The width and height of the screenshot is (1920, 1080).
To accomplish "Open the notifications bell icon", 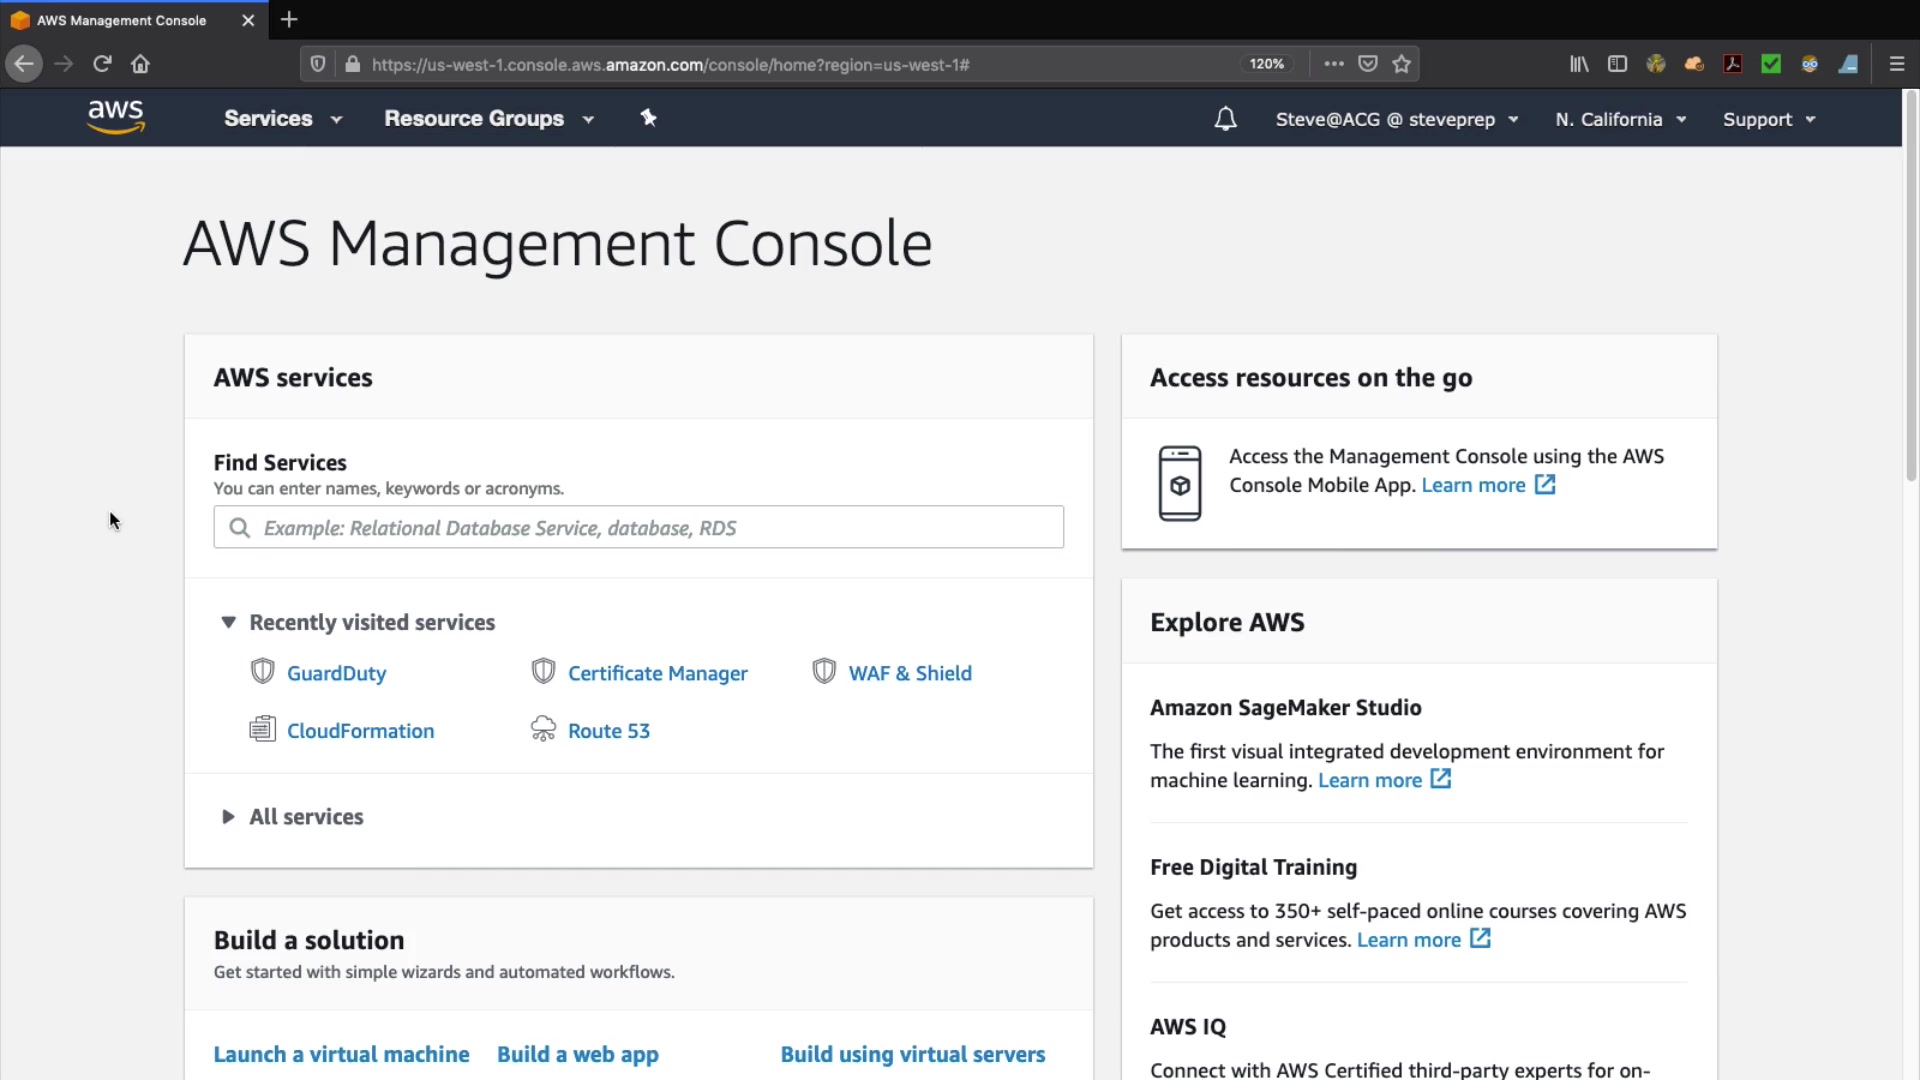I will coord(1225,119).
